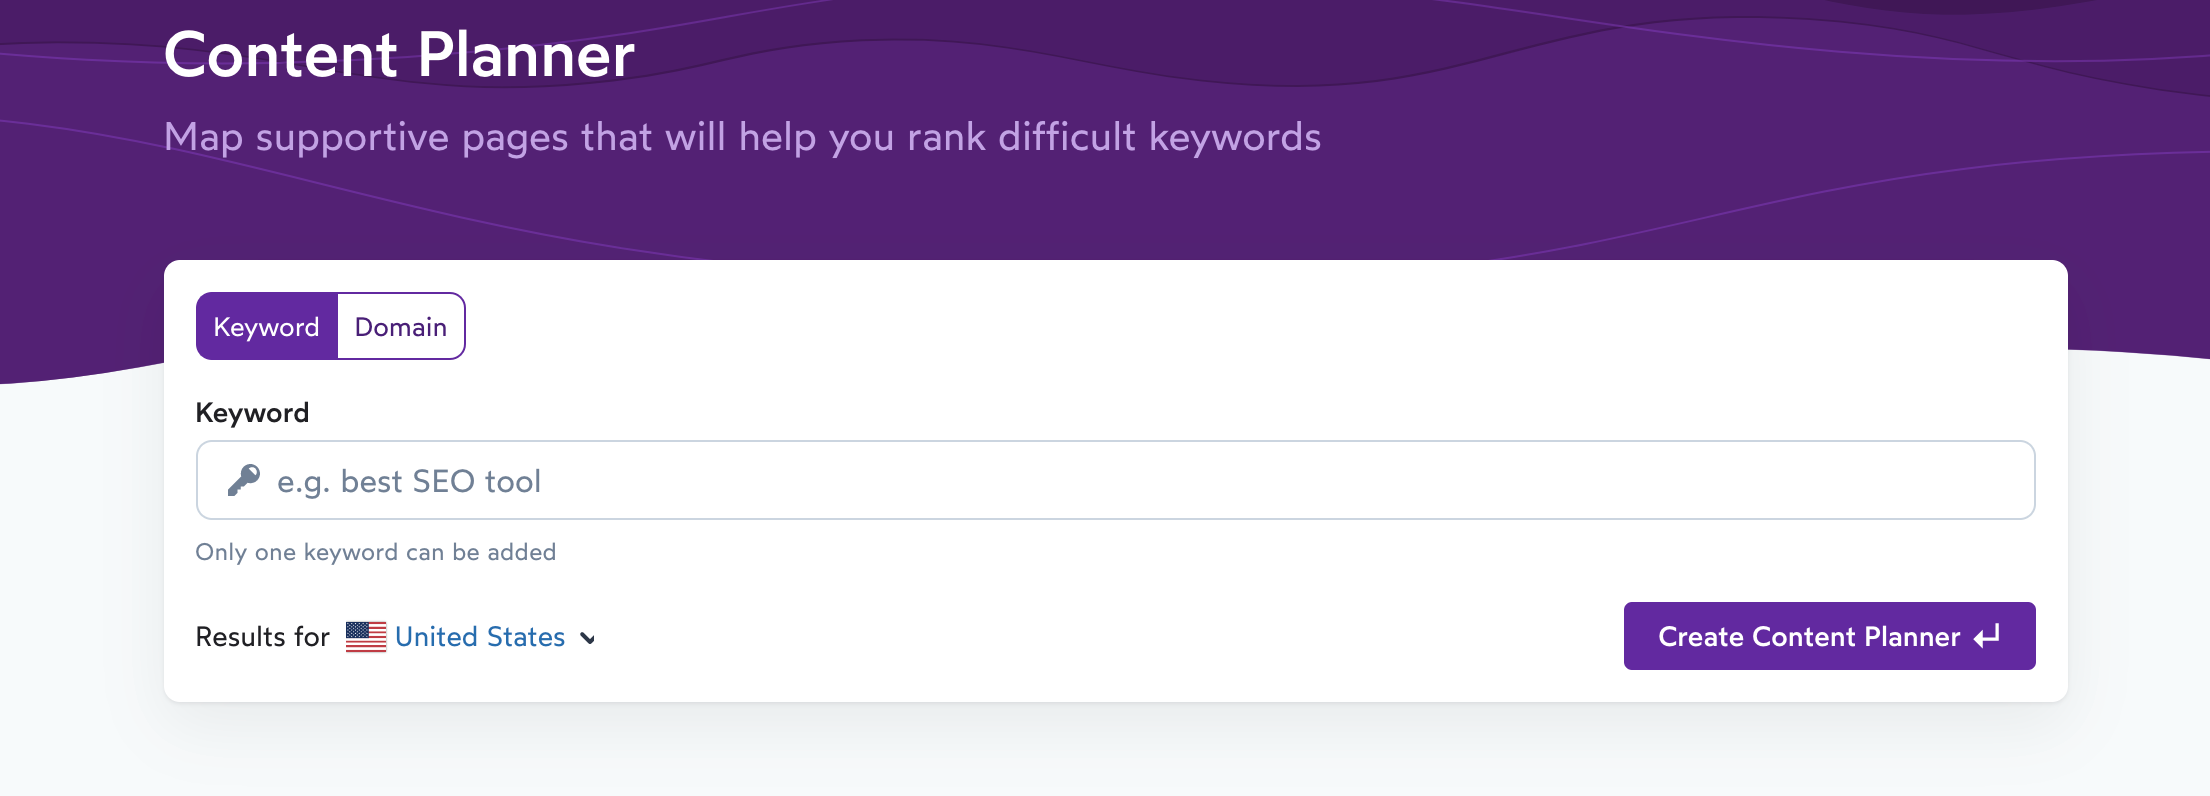
Task: Select the Keyword search mode tab
Action: pyautogui.click(x=267, y=327)
